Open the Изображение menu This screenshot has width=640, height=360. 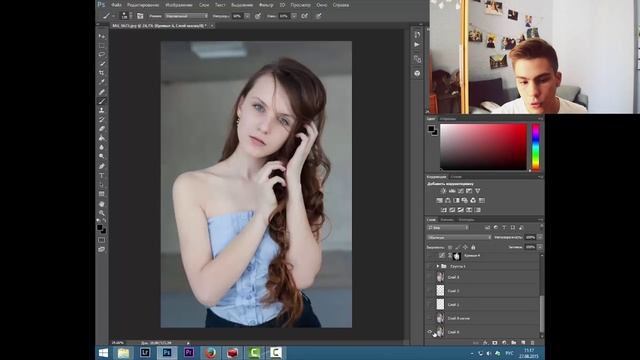point(179,5)
